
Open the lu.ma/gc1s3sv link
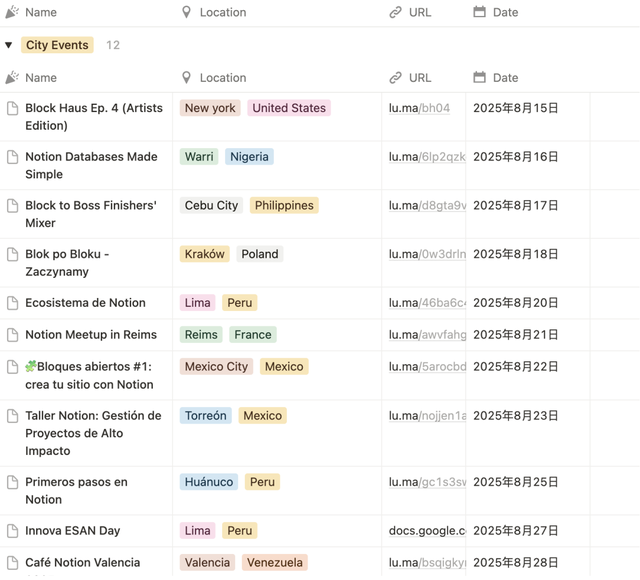(427, 482)
